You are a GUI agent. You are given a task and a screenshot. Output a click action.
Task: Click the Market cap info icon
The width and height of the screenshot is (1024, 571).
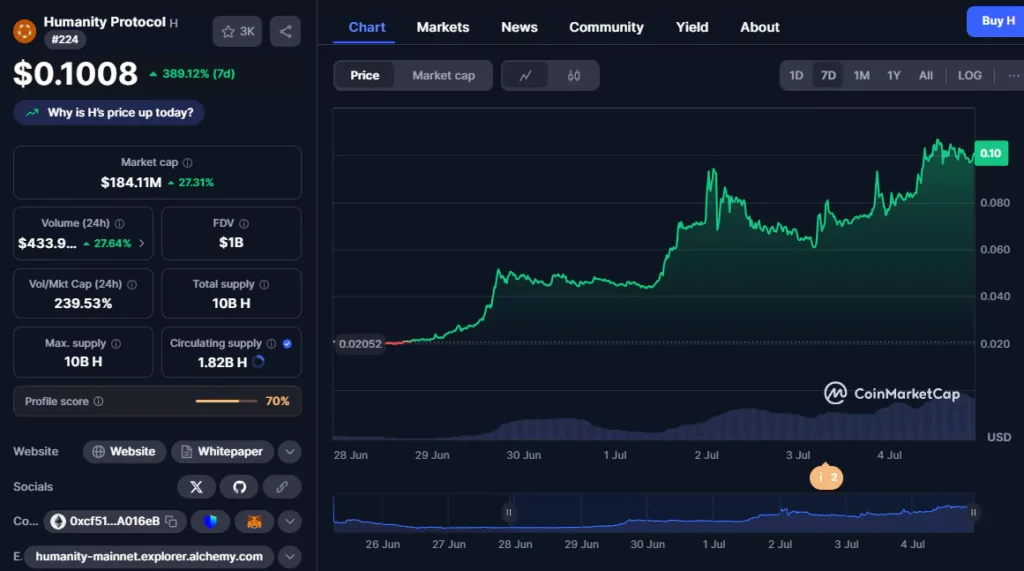click(x=187, y=163)
